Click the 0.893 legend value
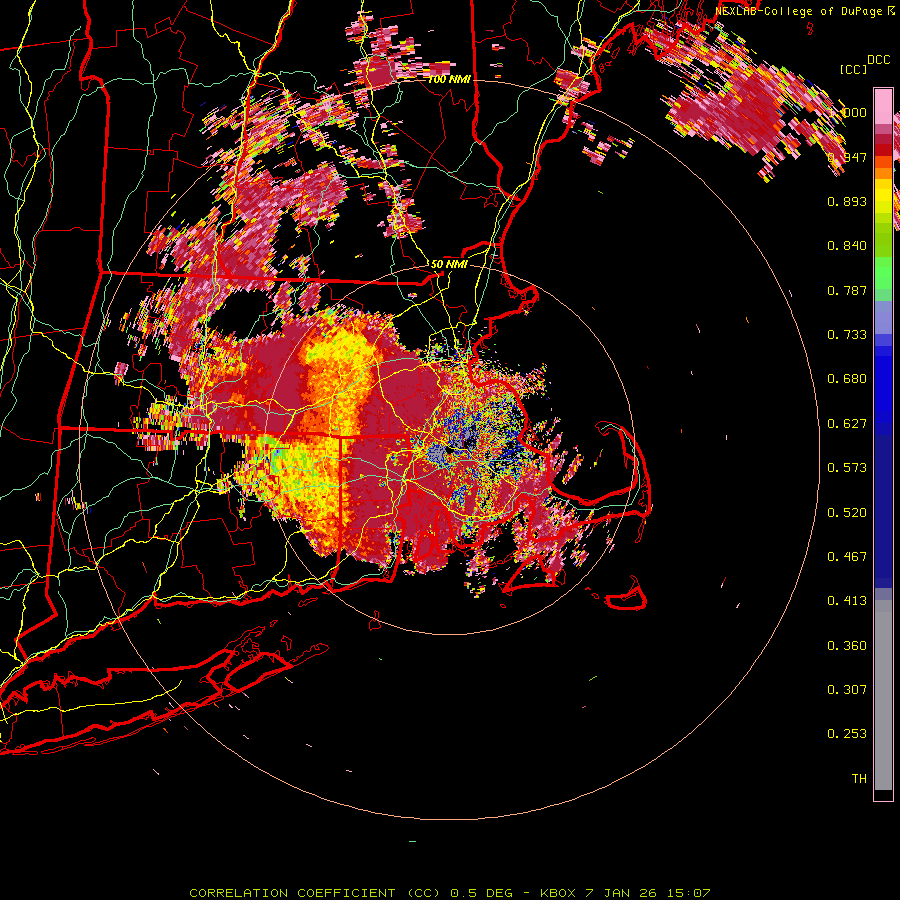Image resolution: width=900 pixels, height=900 pixels. click(847, 201)
